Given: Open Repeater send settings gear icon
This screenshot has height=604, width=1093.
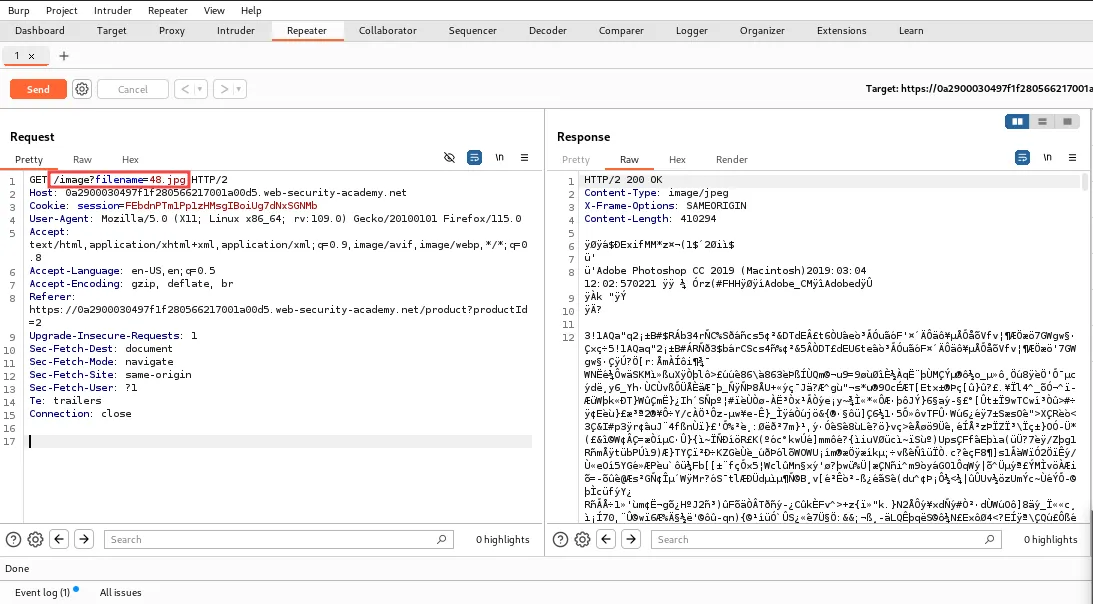Looking at the screenshot, I should click(82, 89).
